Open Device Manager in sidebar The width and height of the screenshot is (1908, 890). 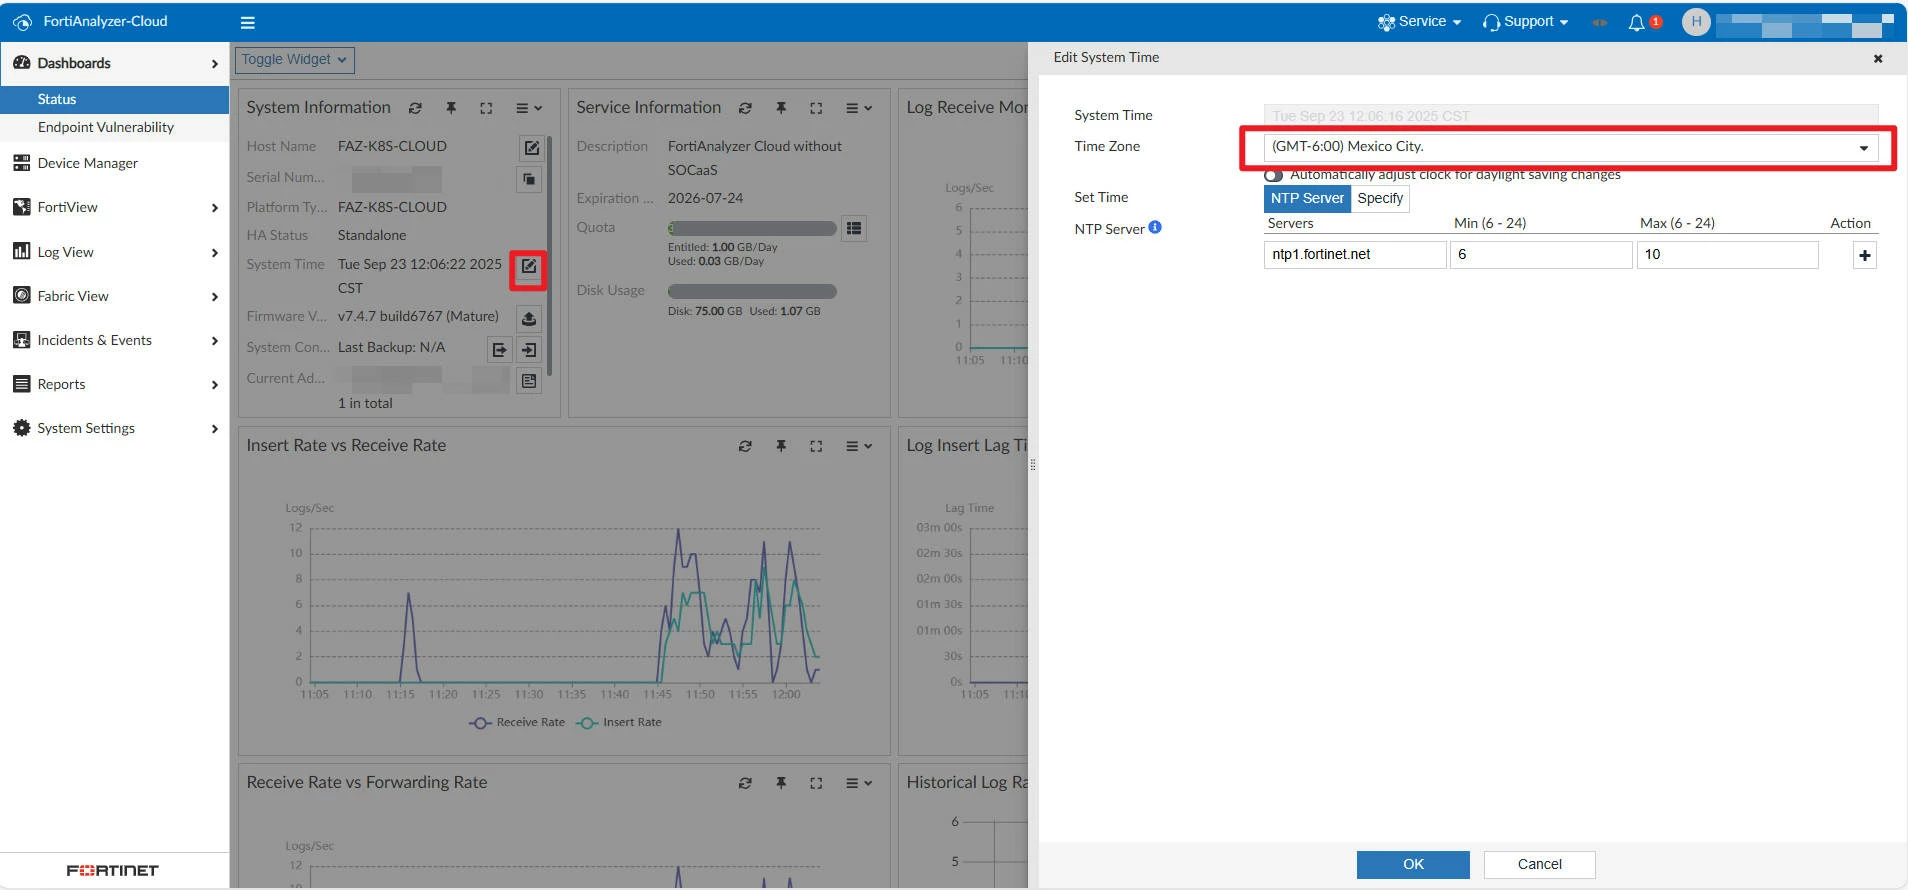coord(115,163)
